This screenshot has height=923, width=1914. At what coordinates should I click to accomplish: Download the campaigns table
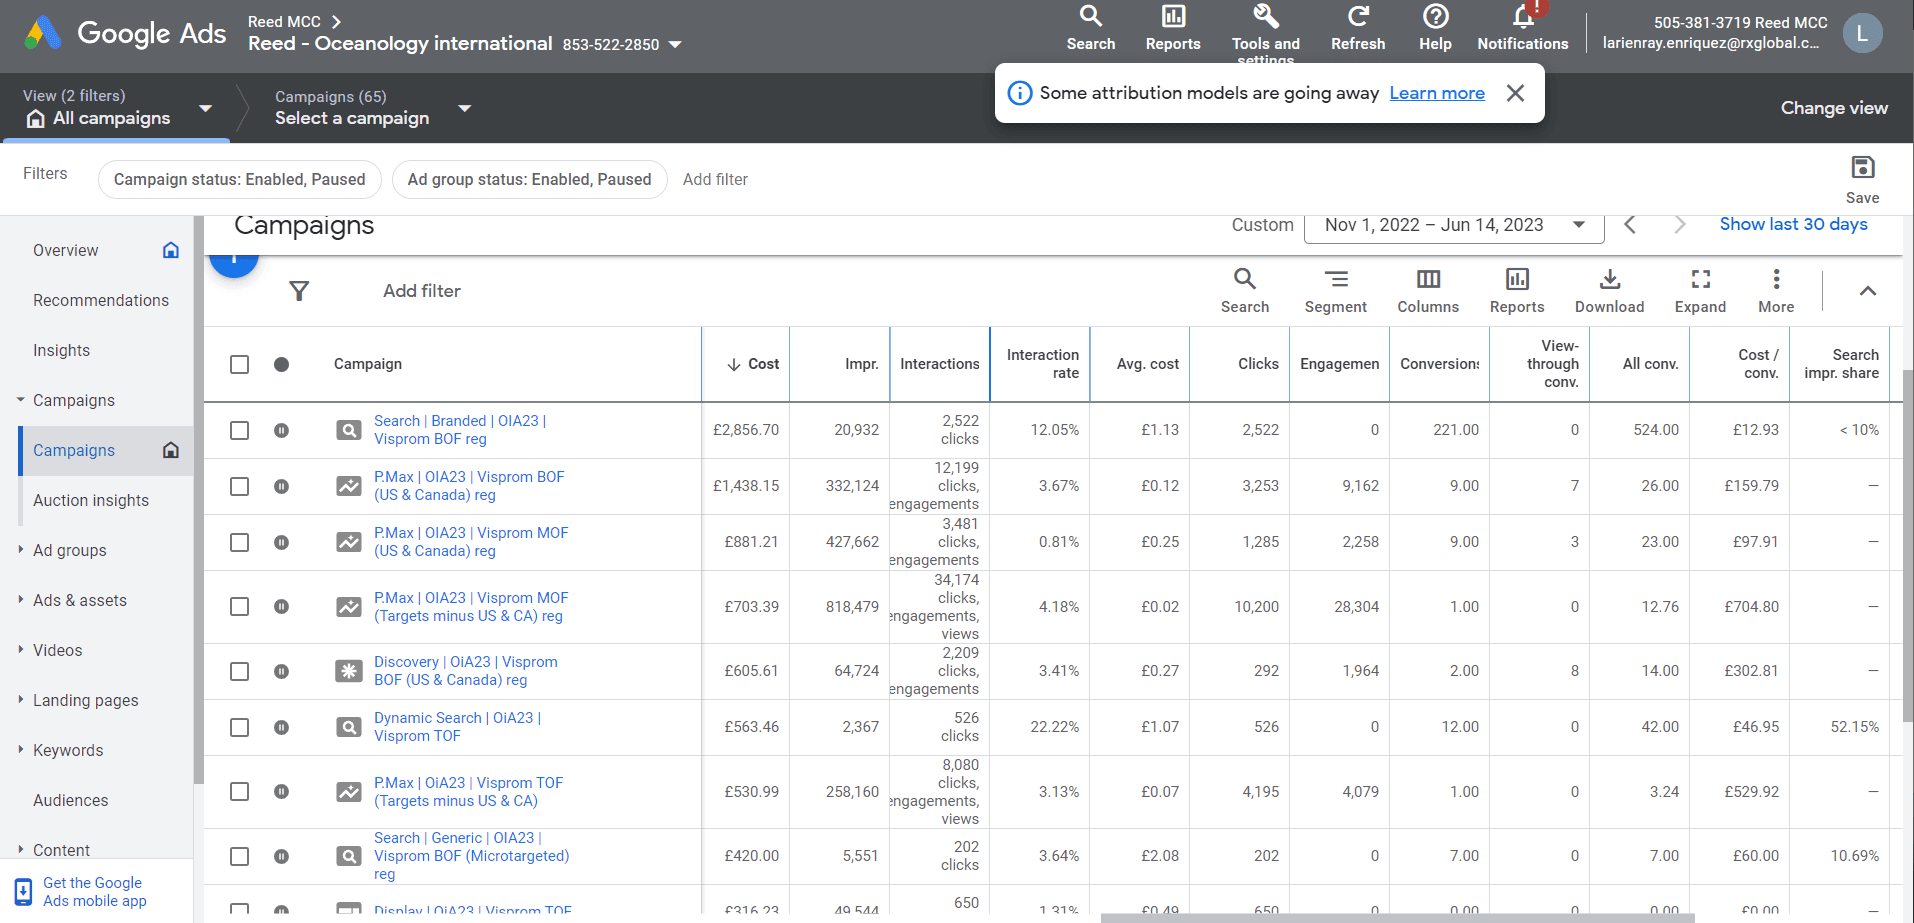pyautogui.click(x=1609, y=291)
